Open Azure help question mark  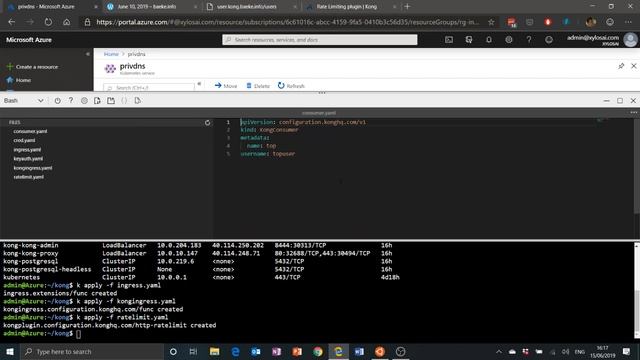pyautogui.click(x=529, y=40)
